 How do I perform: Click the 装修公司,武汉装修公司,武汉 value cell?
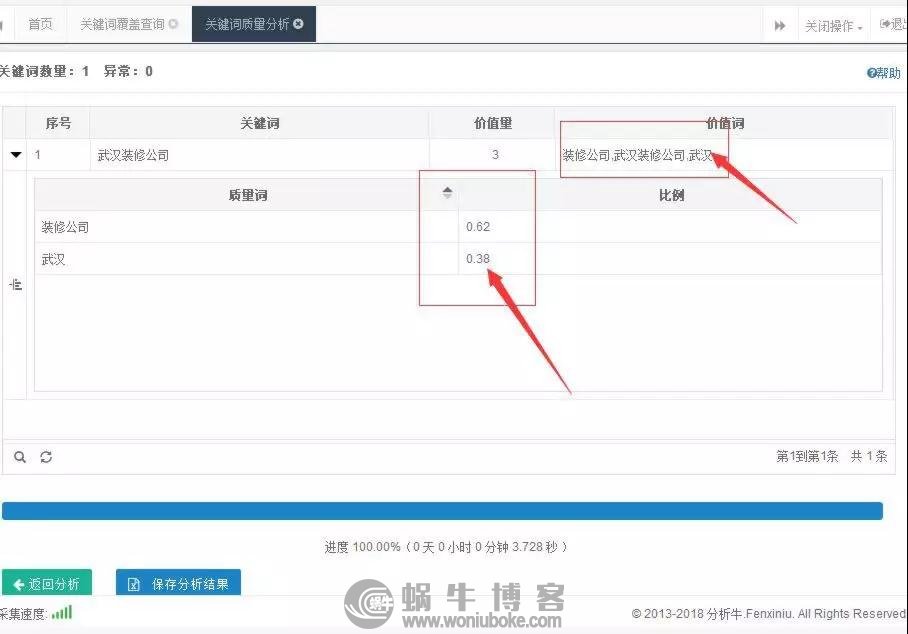coord(638,155)
